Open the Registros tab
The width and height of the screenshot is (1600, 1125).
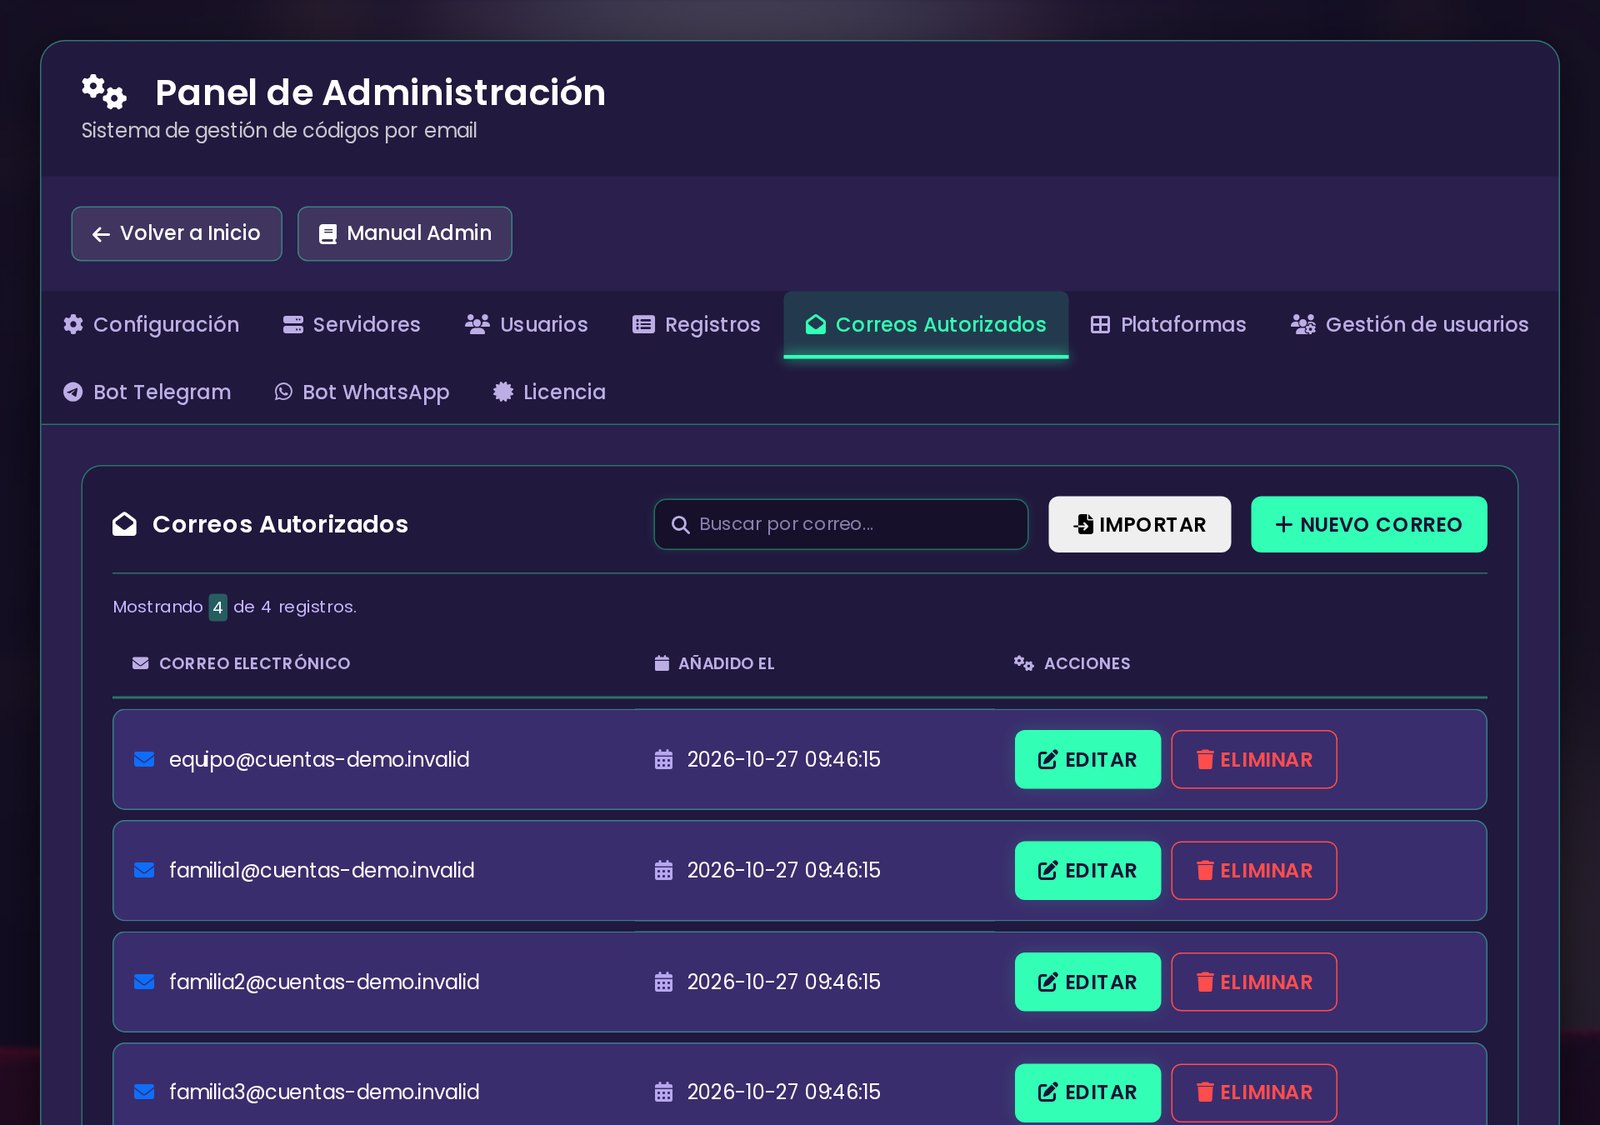(696, 325)
